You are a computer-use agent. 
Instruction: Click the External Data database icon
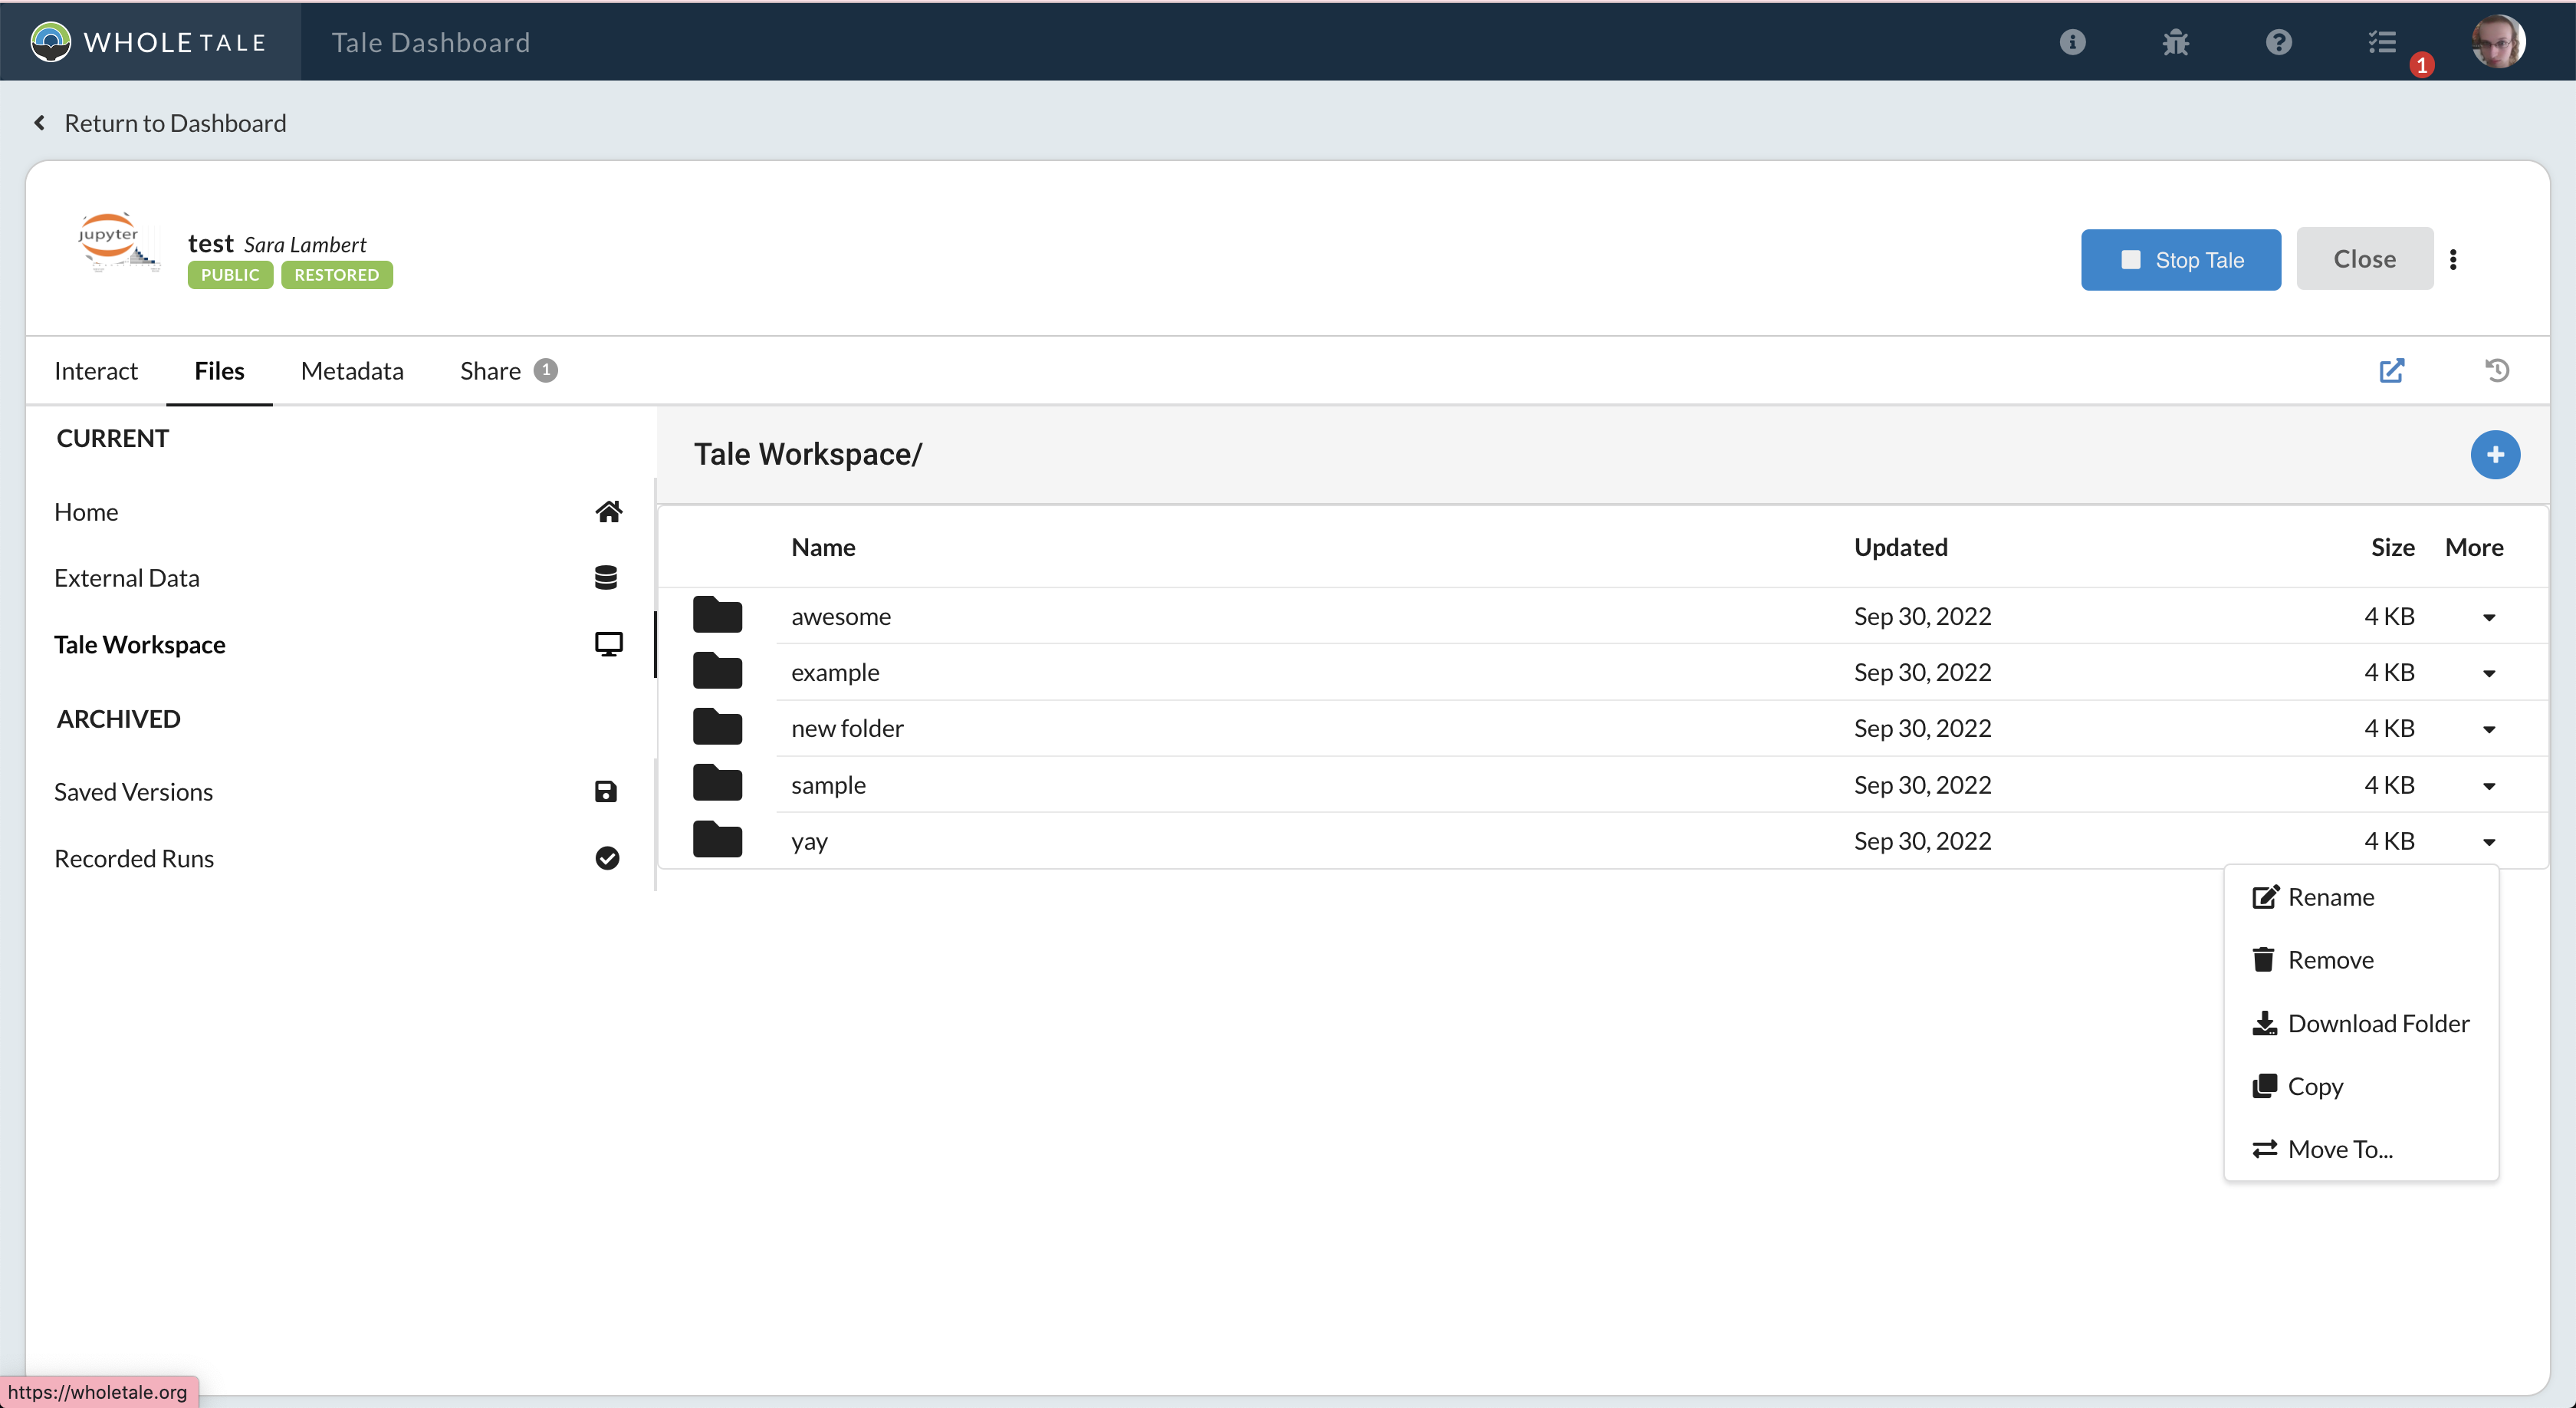pos(607,577)
